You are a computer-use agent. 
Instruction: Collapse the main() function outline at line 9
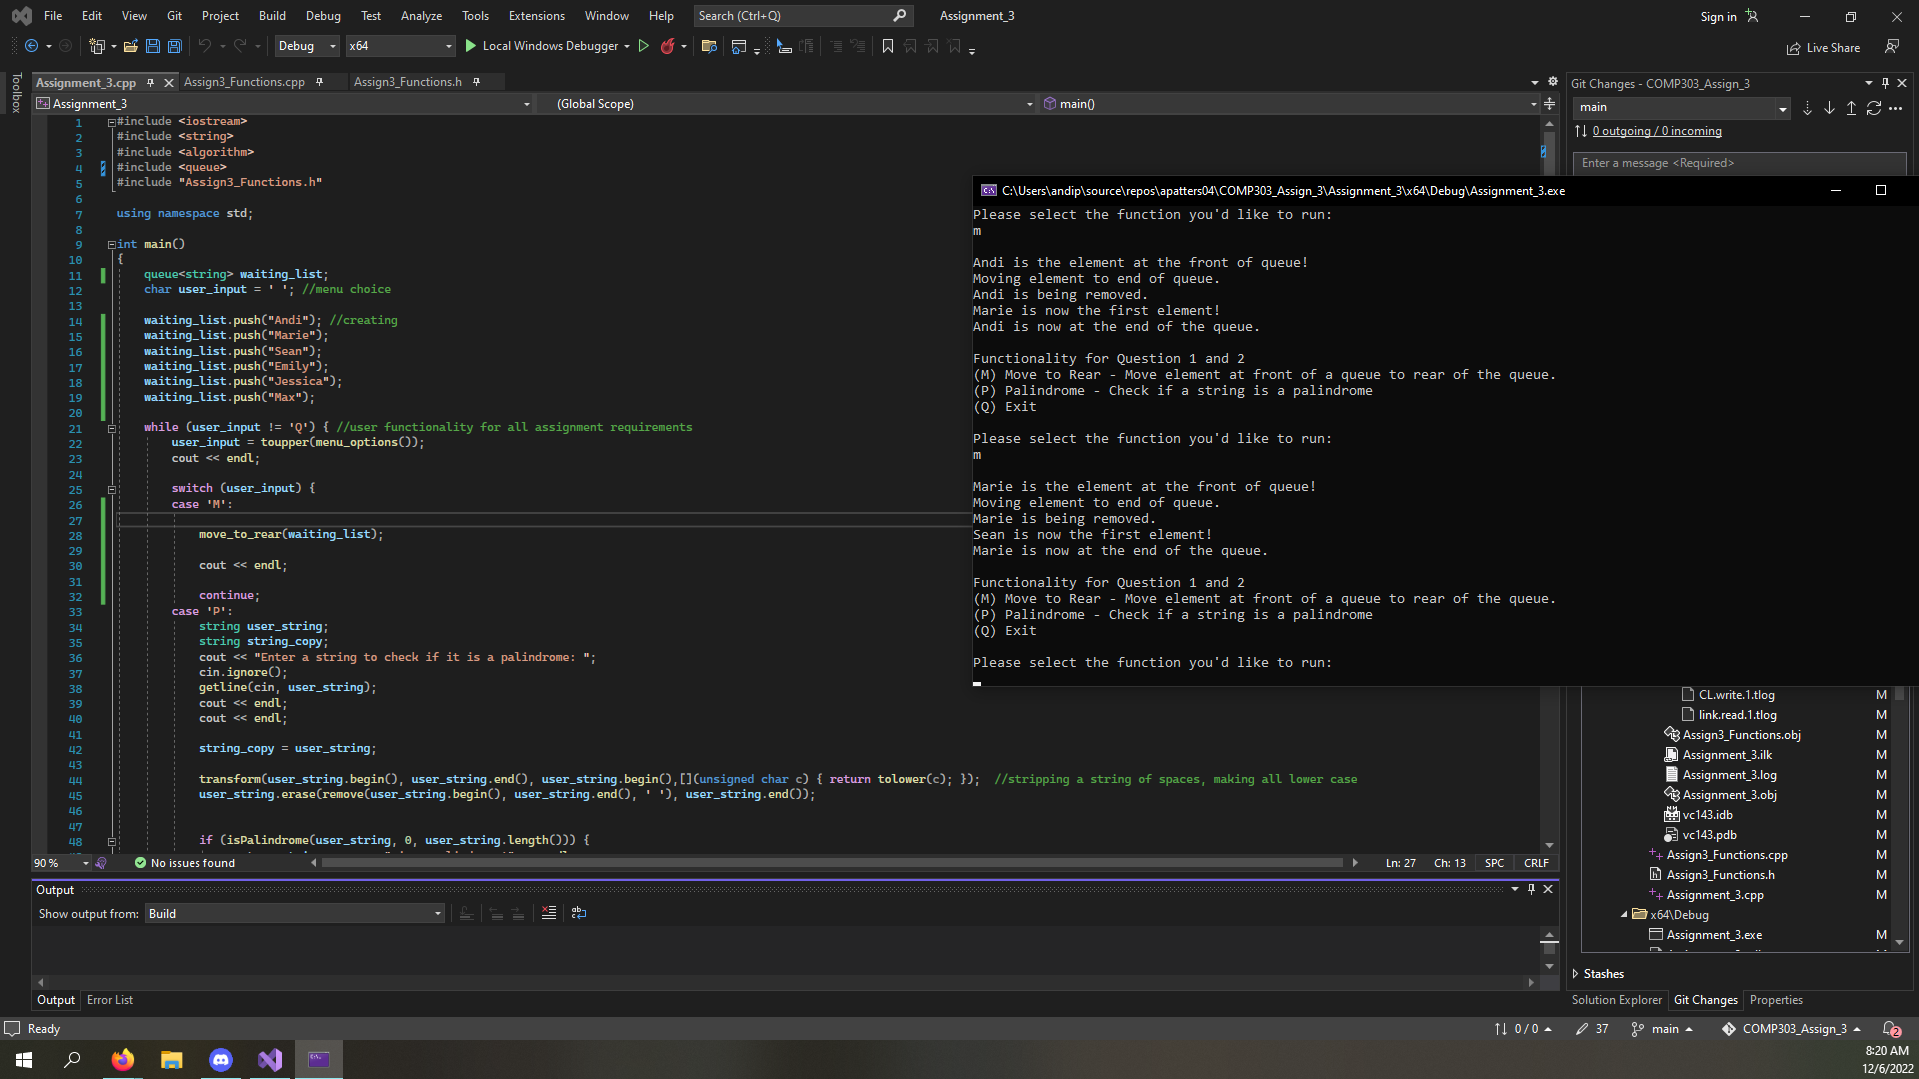112,244
